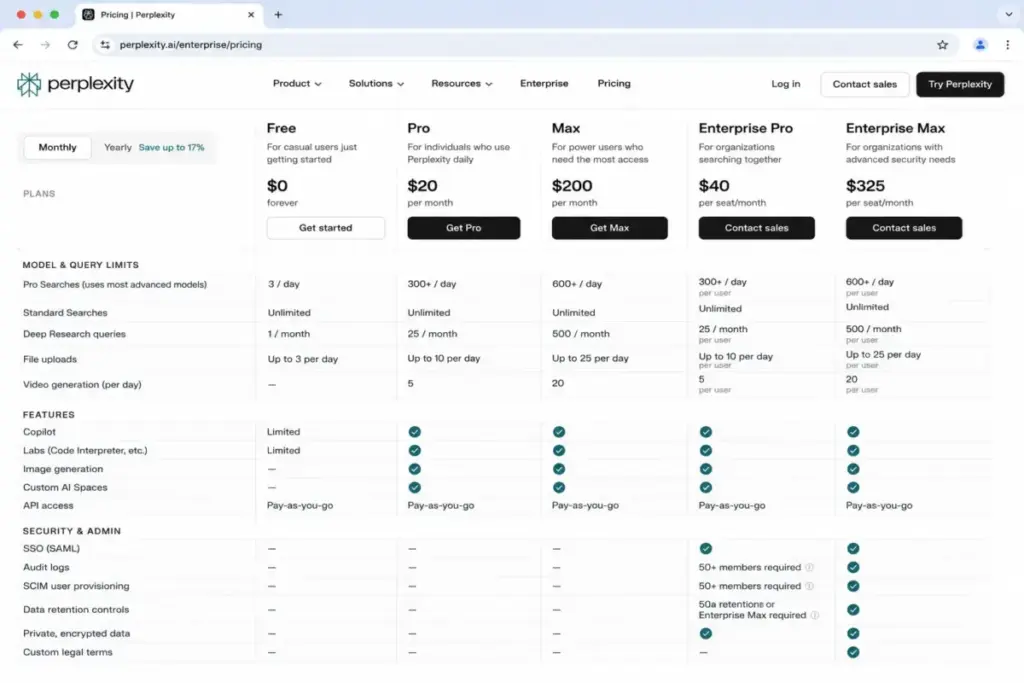The image size is (1024, 683).
Task: Open the Chrome three-dot menu
Action: click(x=1008, y=44)
